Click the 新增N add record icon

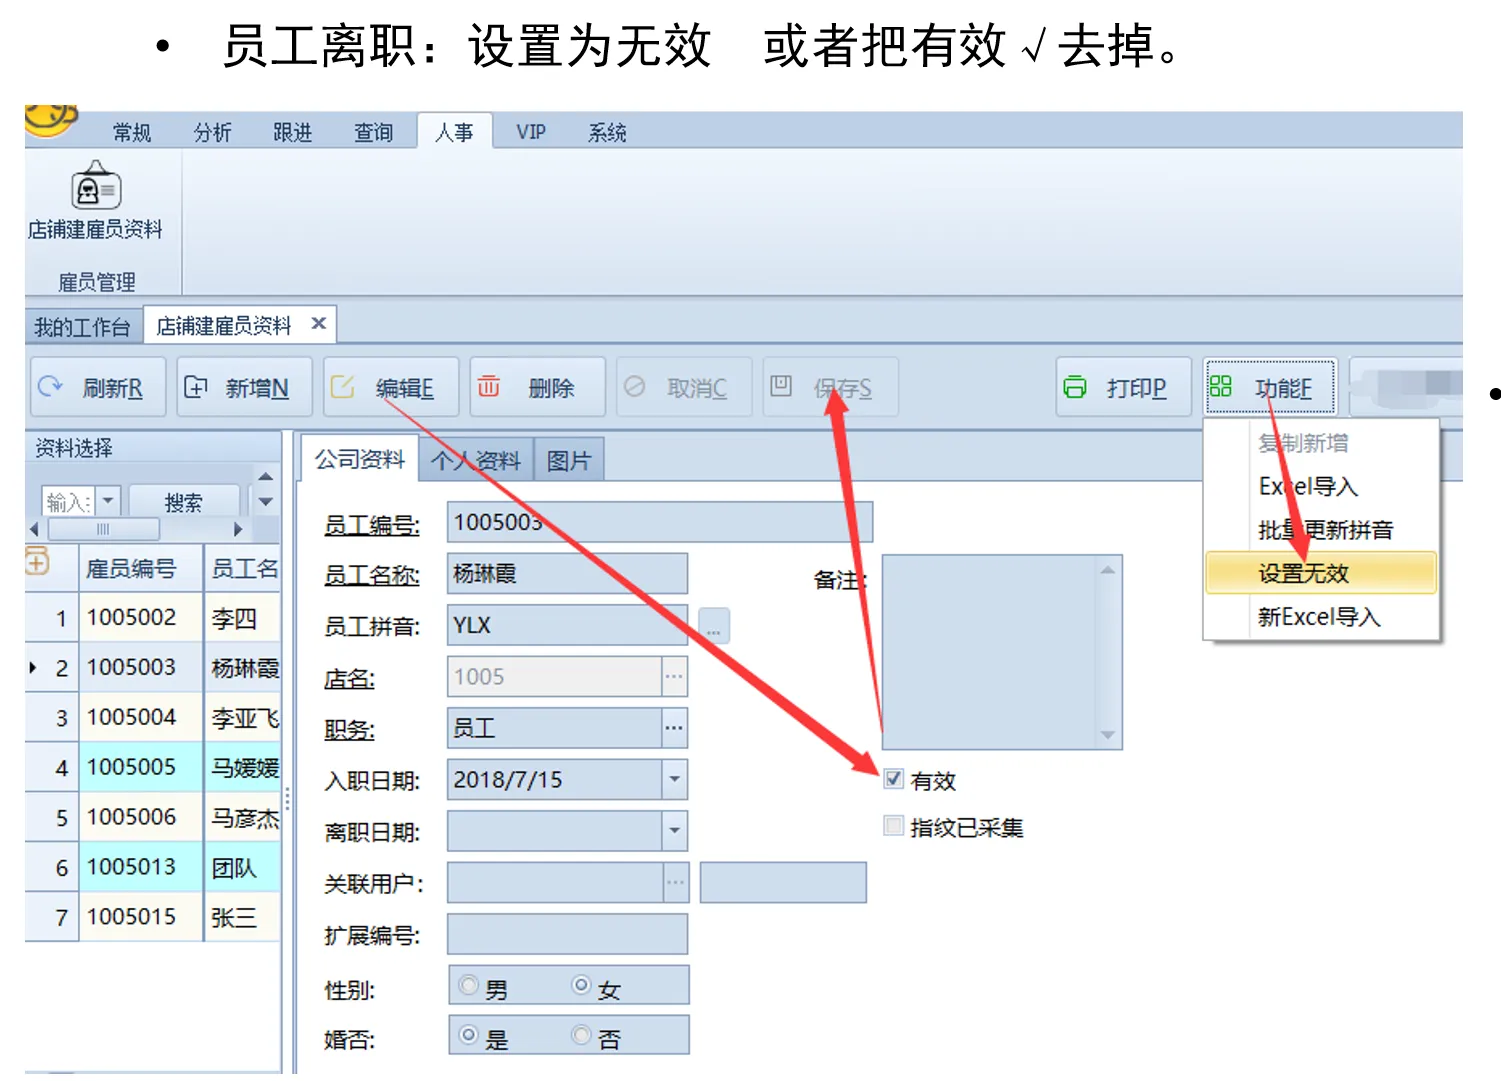point(196,387)
